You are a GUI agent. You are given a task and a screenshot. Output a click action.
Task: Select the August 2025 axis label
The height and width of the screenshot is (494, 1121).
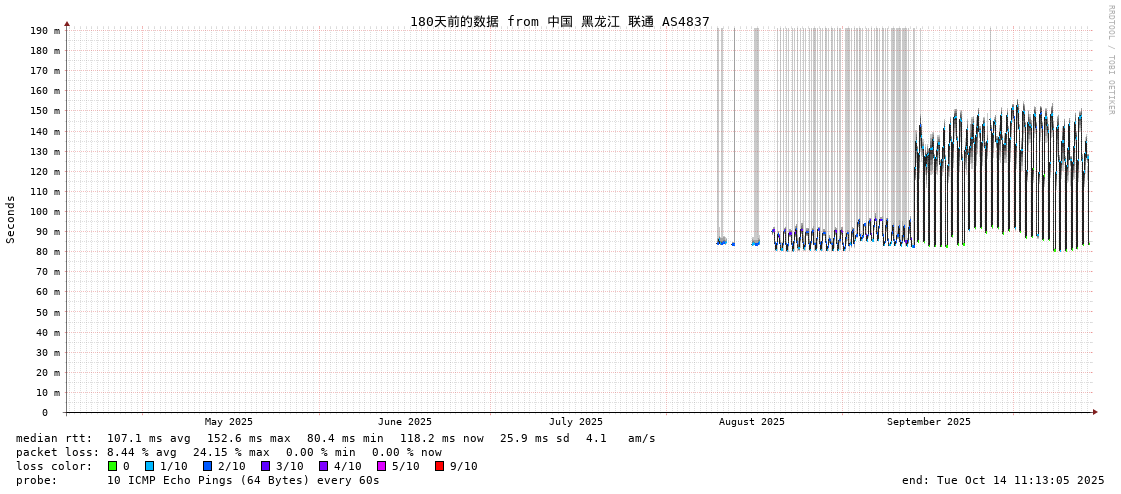click(x=752, y=422)
